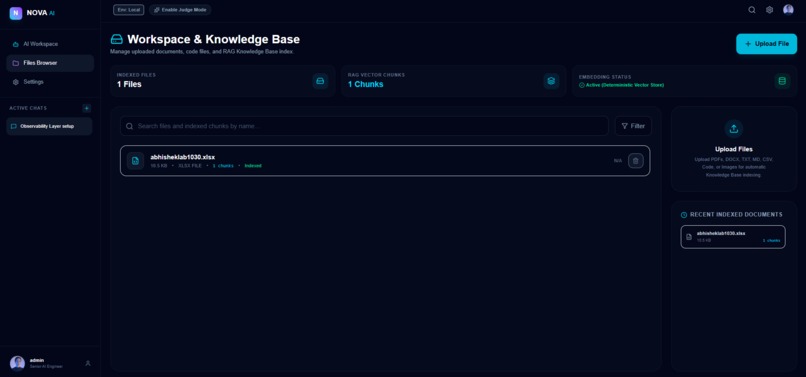Image resolution: width=806 pixels, height=377 pixels.
Task: Click the Settings gear icon in sidebar
Action: 15,82
